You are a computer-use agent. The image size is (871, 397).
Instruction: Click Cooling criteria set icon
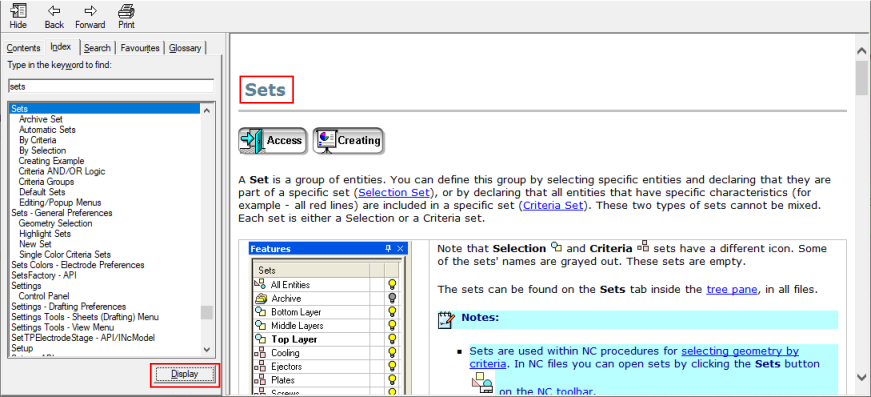pyautogui.click(x=260, y=353)
